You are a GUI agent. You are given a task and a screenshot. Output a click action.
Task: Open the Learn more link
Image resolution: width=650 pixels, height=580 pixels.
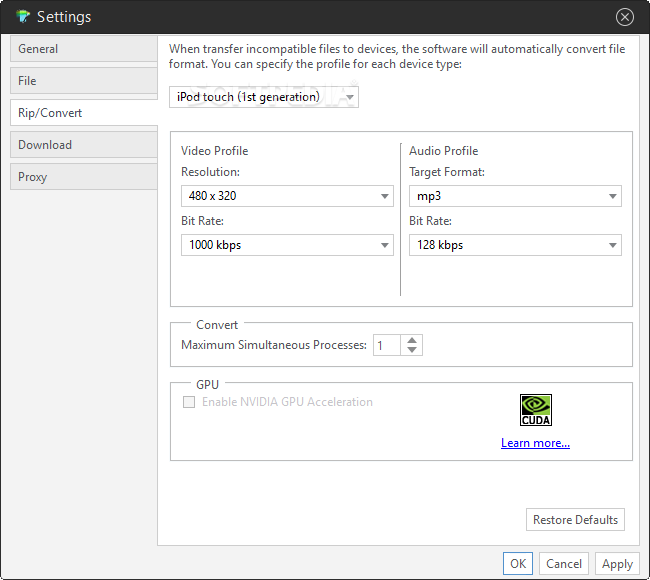point(535,443)
